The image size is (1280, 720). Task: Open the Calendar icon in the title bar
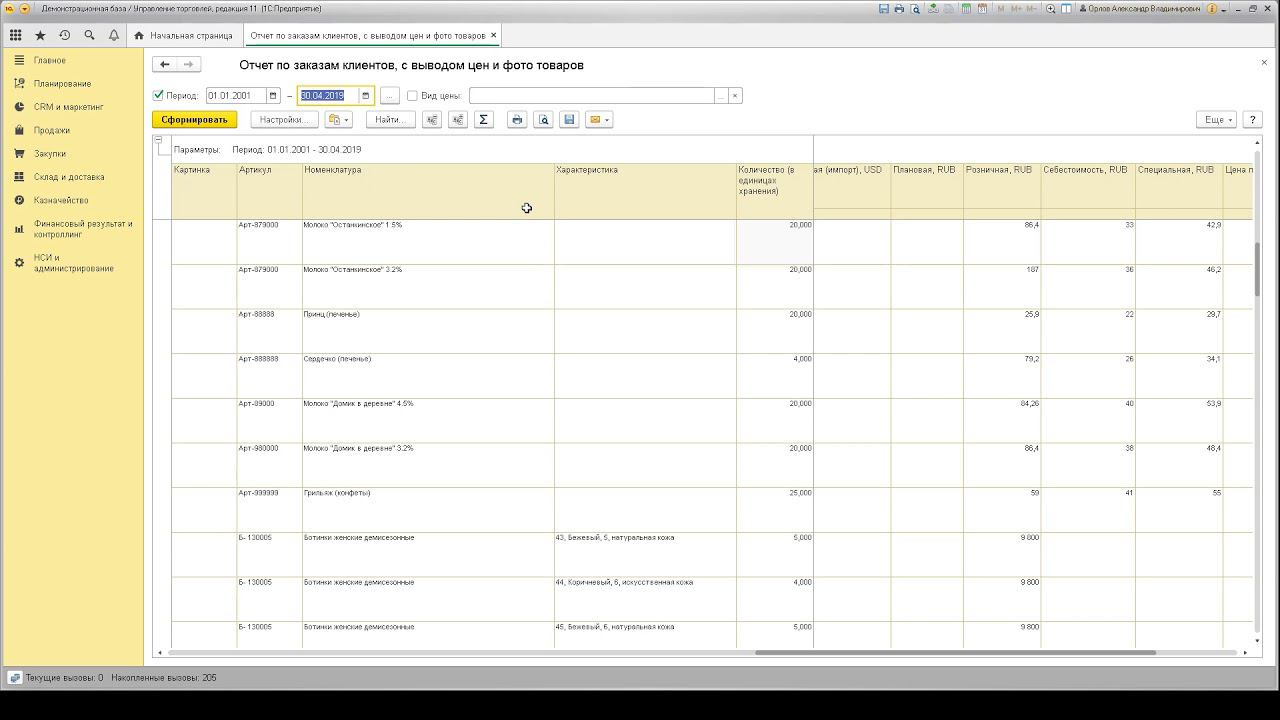coord(984,9)
